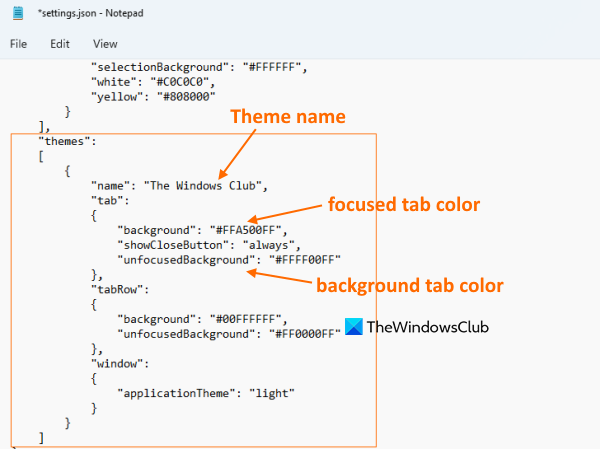This screenshot has height=449, width=600.
Task: Click the "showCloseButton": "always" line
Action: point(209,245)
